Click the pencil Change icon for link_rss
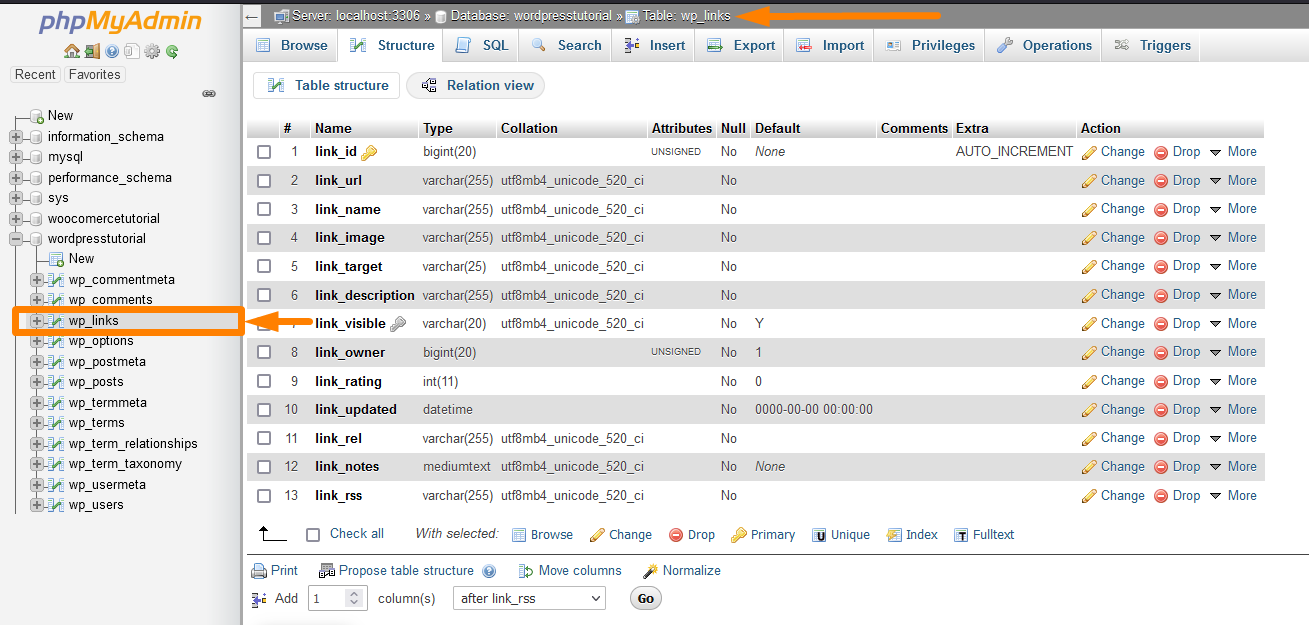Screen dimensions: 1309x625 (1089, 496)
